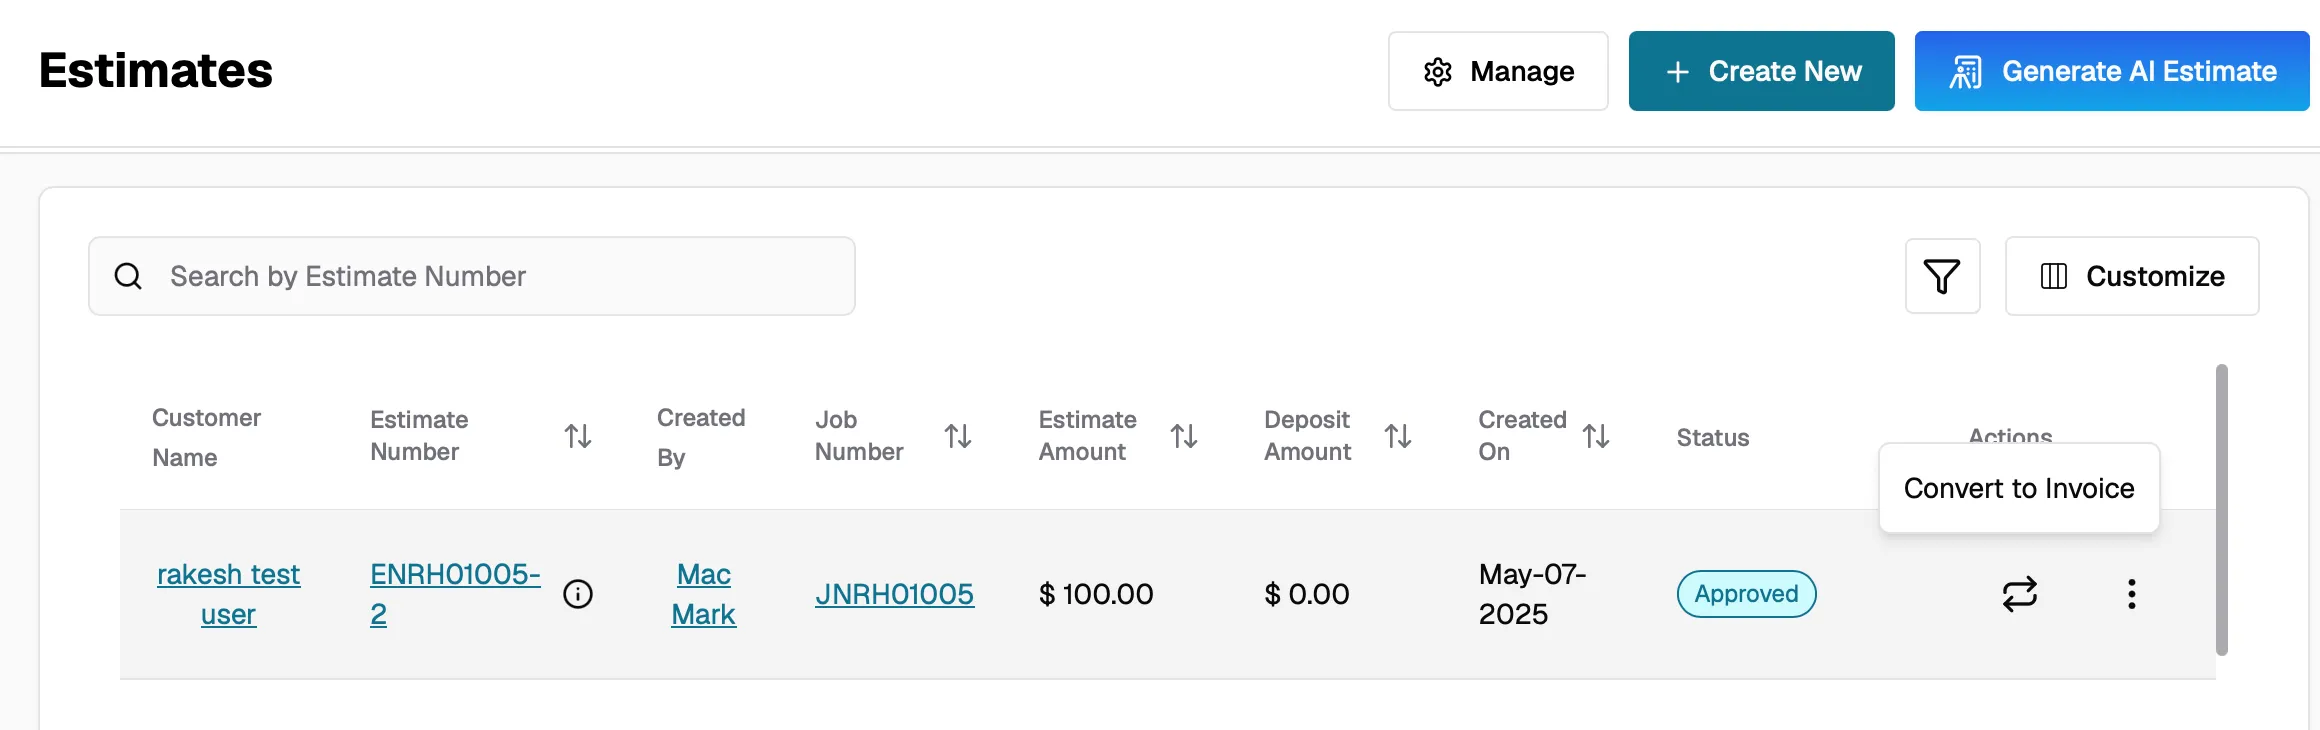Sort by Created On arrows

pos(1596,436)
